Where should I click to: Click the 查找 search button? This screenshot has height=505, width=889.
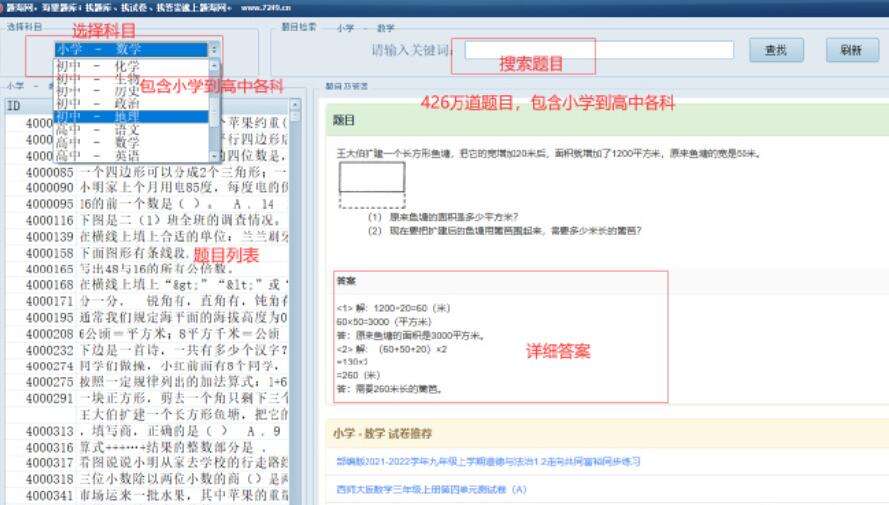(776, 50)
